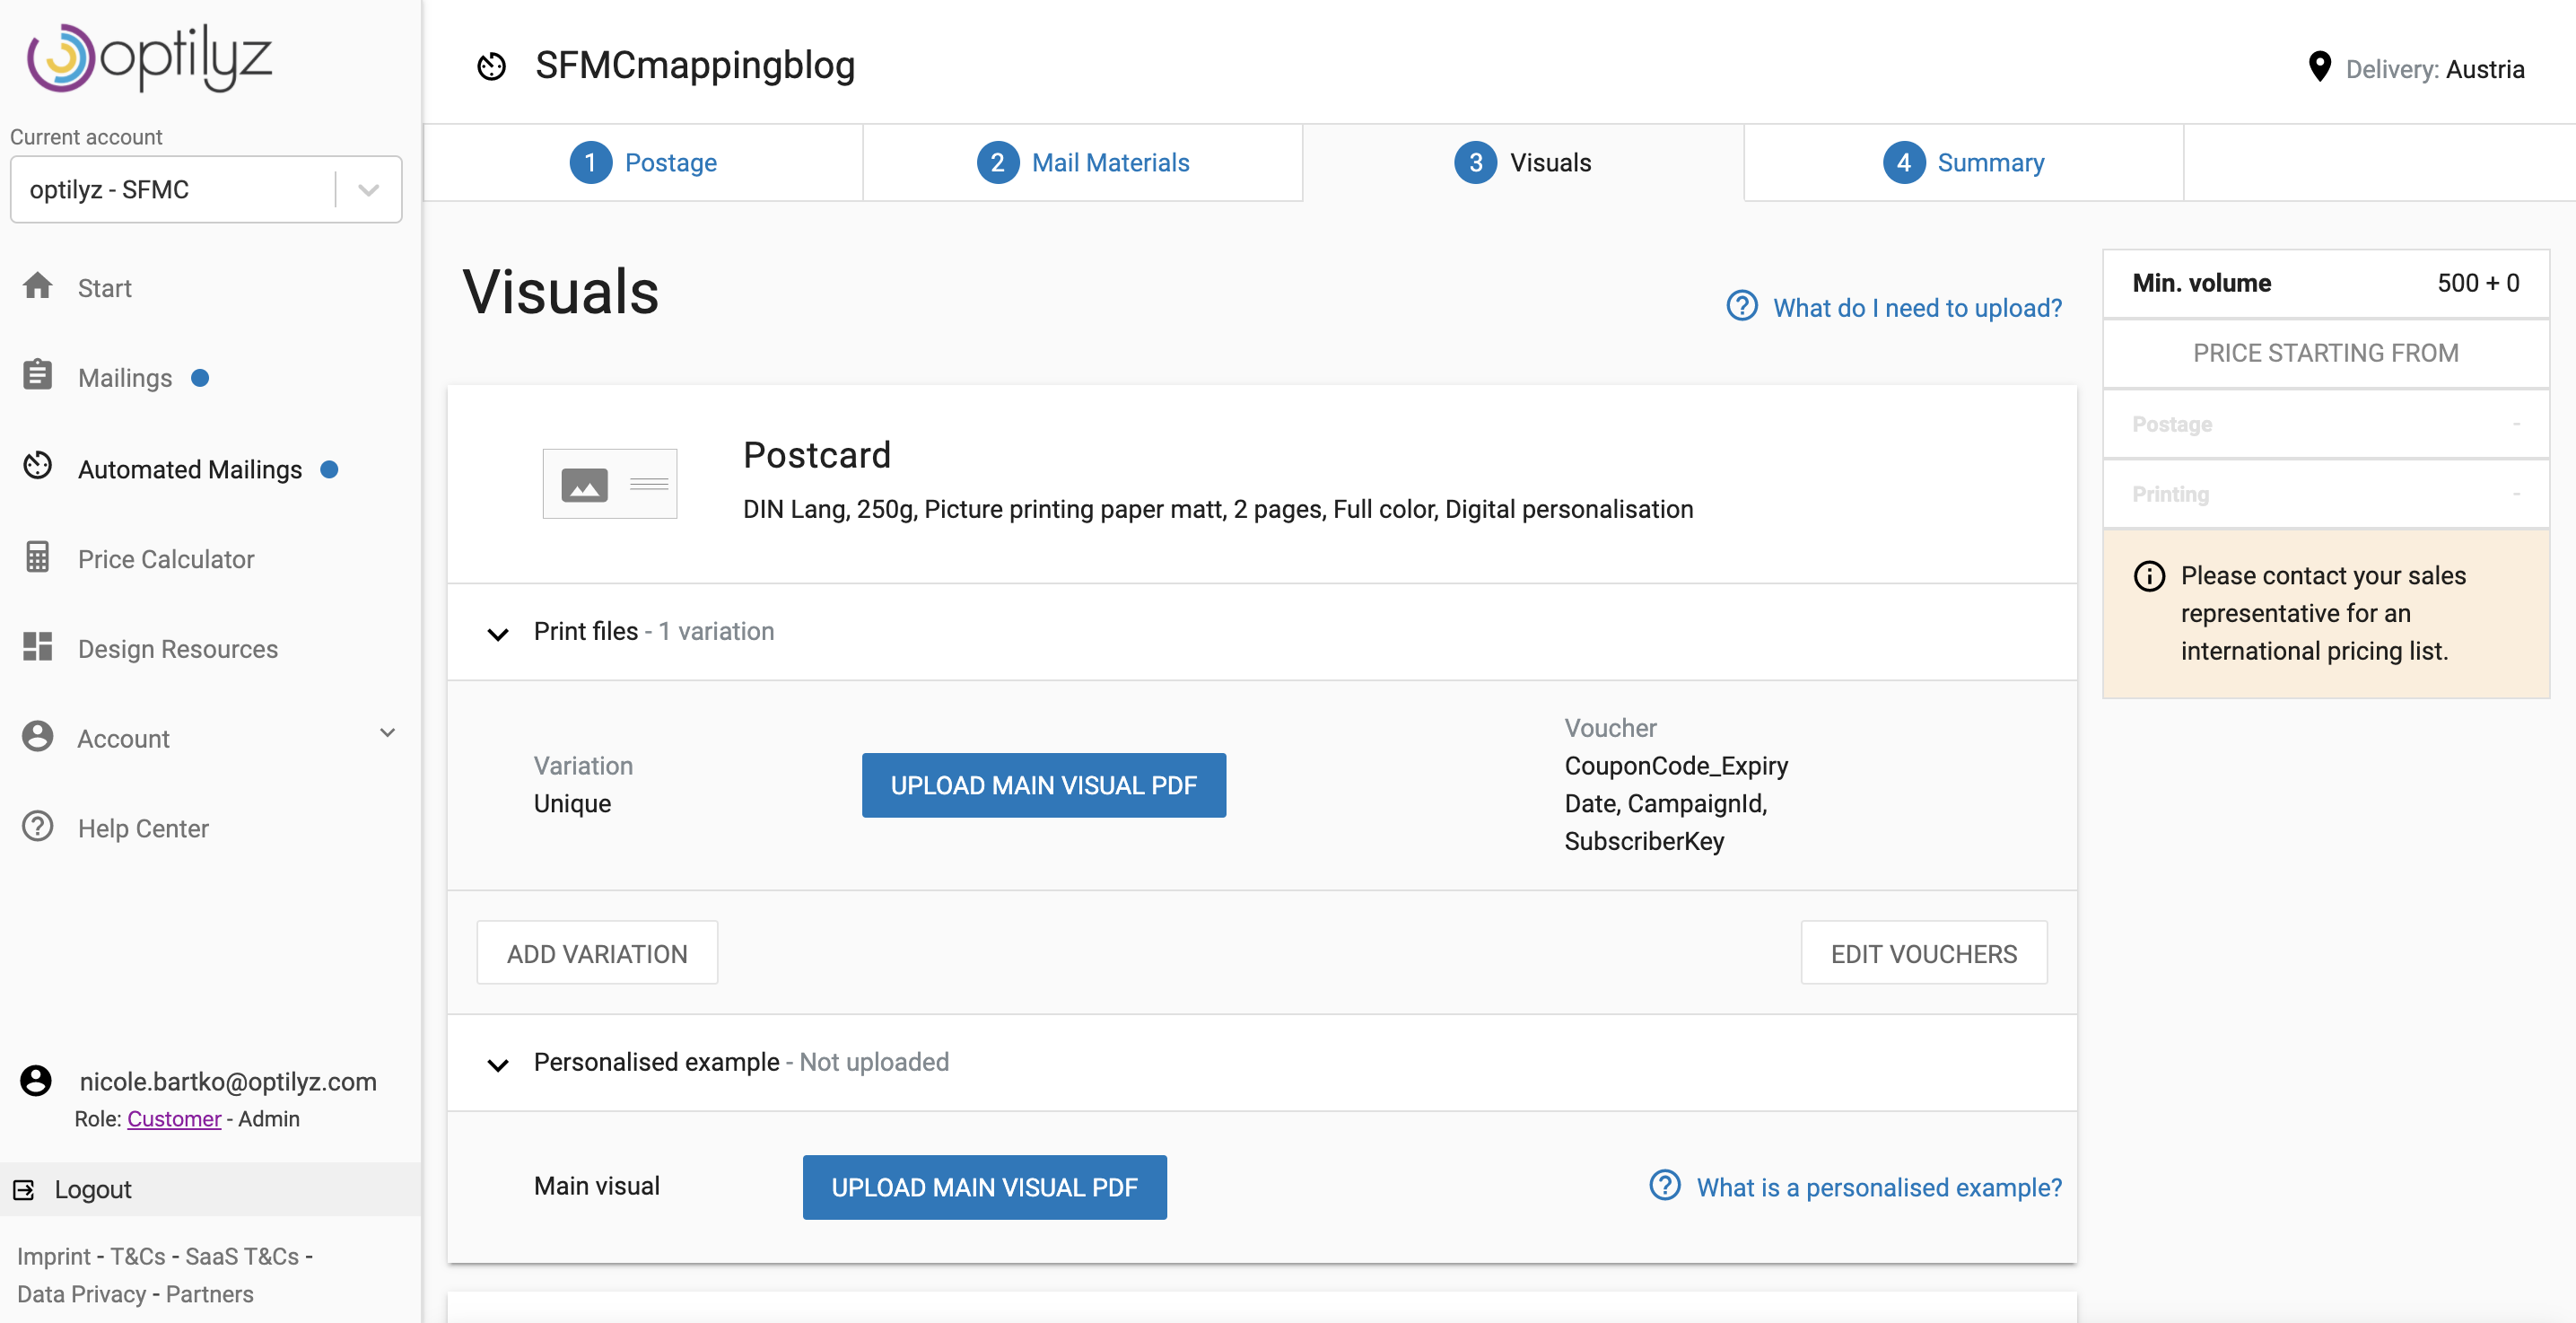2576x1323 pixels.
Task: Collapse the Print files section
Action: point(498,633)
